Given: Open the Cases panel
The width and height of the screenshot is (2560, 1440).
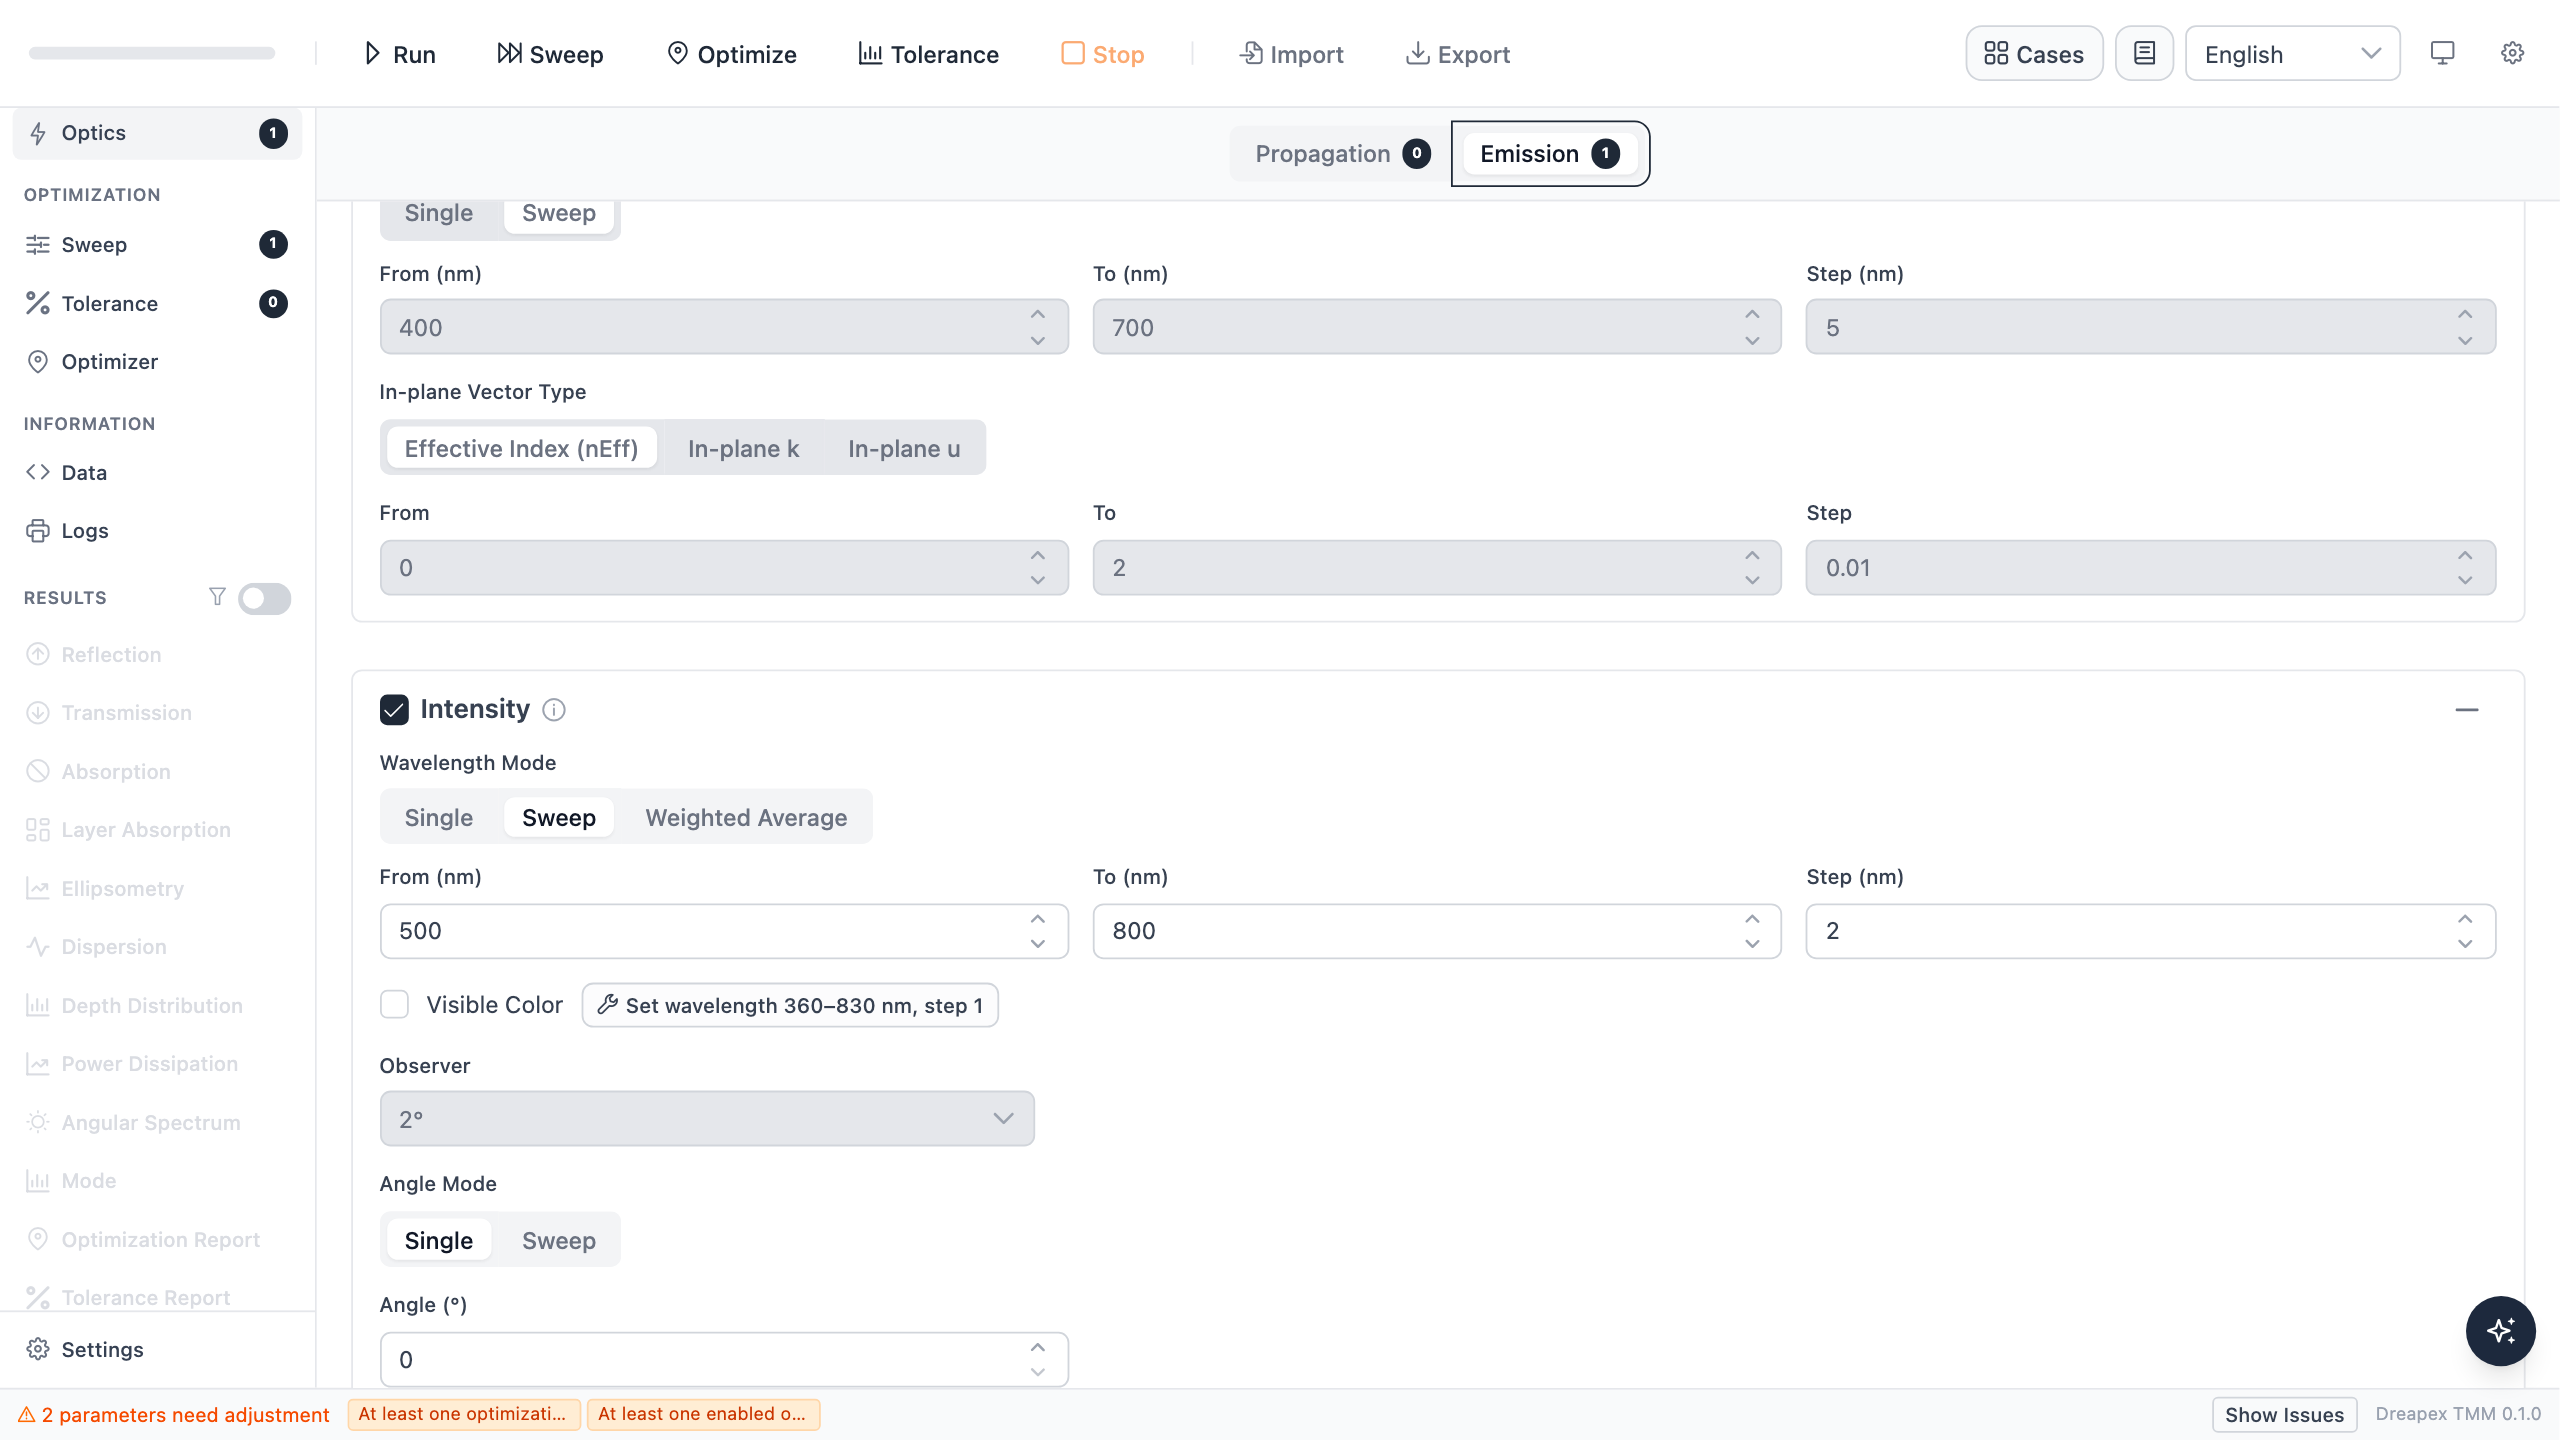Looking at the screenshot, I should (x=2034, y=54).
